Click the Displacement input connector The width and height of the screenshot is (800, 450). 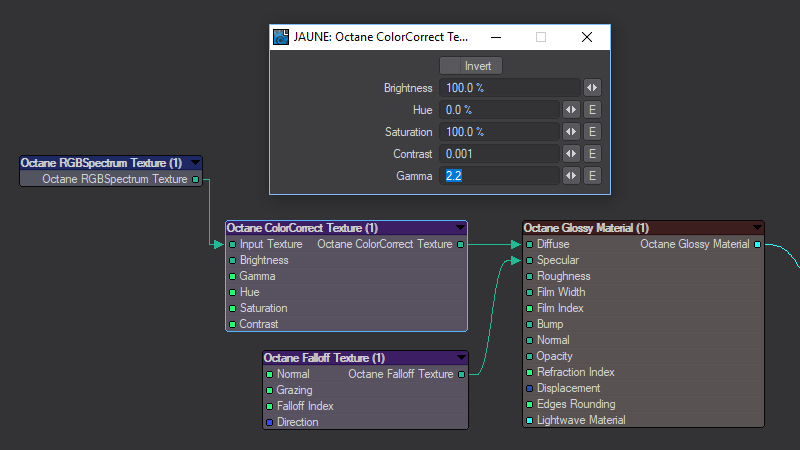[530, 388]
